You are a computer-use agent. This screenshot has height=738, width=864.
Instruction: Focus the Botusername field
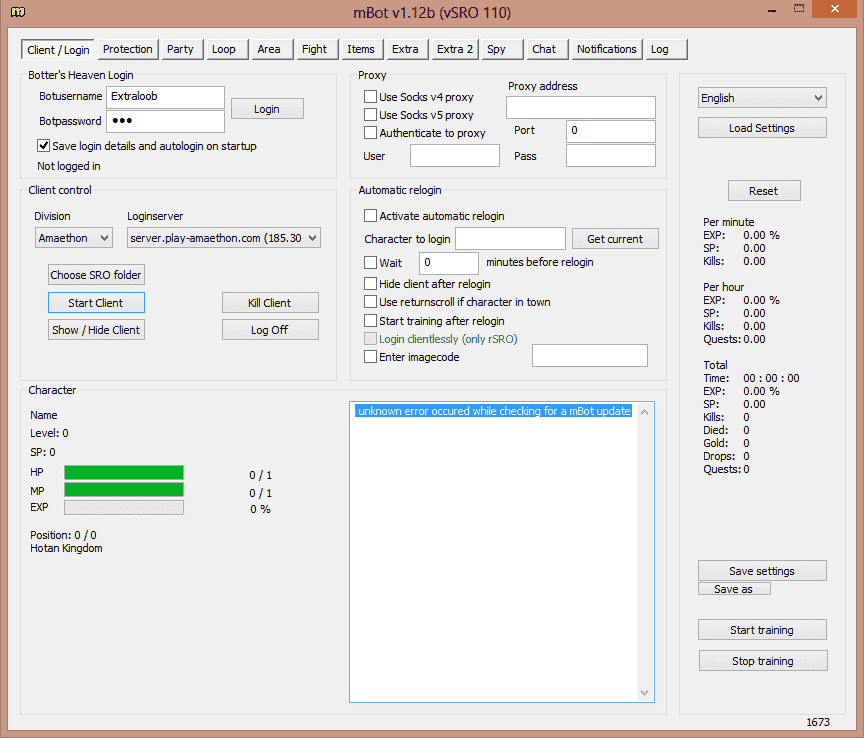tap(165, 96)
